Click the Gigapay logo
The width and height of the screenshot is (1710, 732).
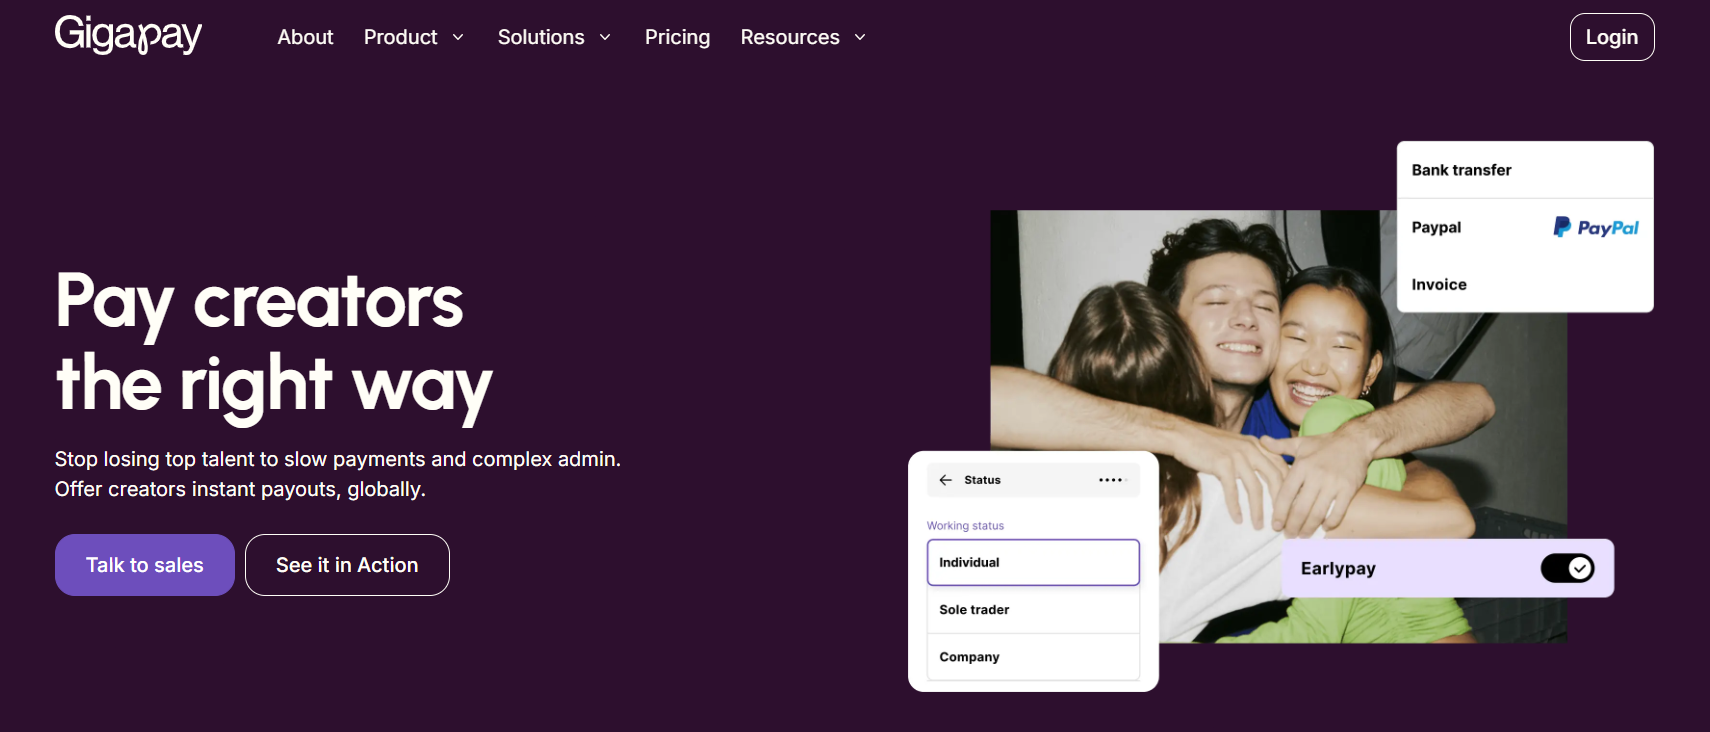tap(128, 35)
